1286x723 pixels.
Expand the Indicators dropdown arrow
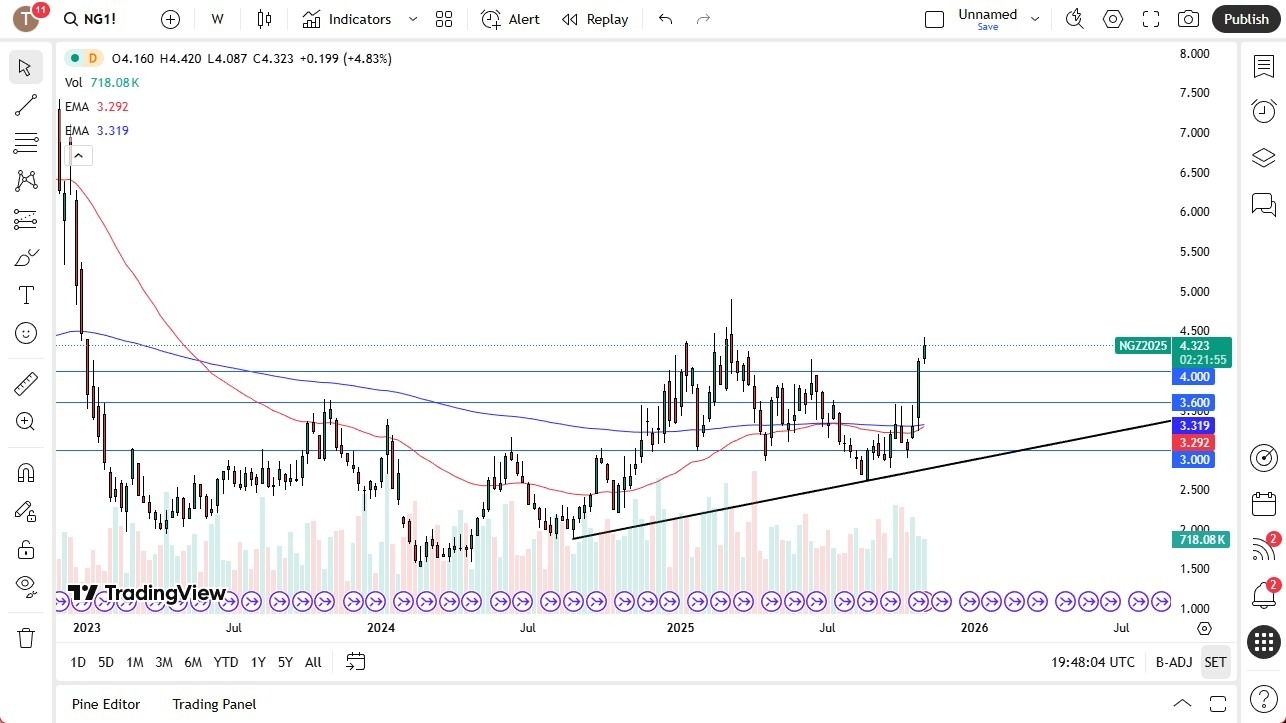[x=412, y=18]
